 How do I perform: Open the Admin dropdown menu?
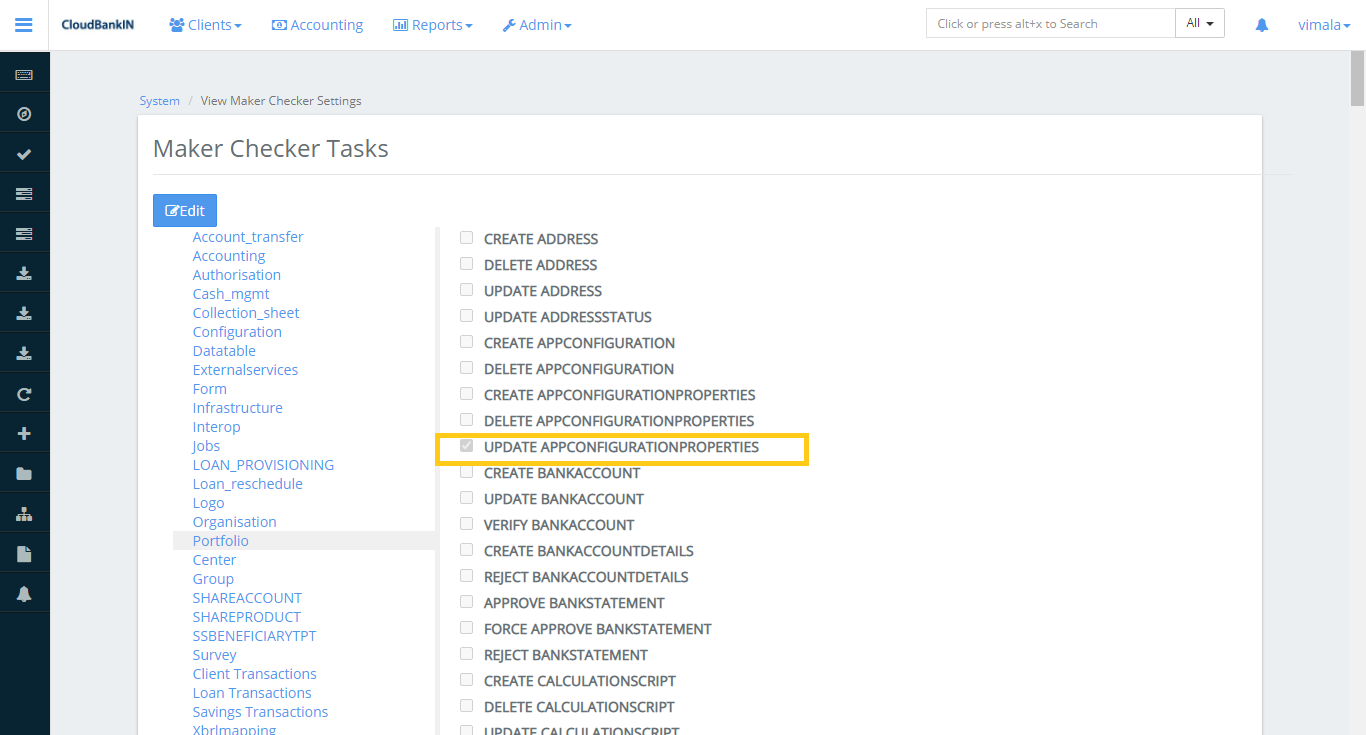coord(537,24)
